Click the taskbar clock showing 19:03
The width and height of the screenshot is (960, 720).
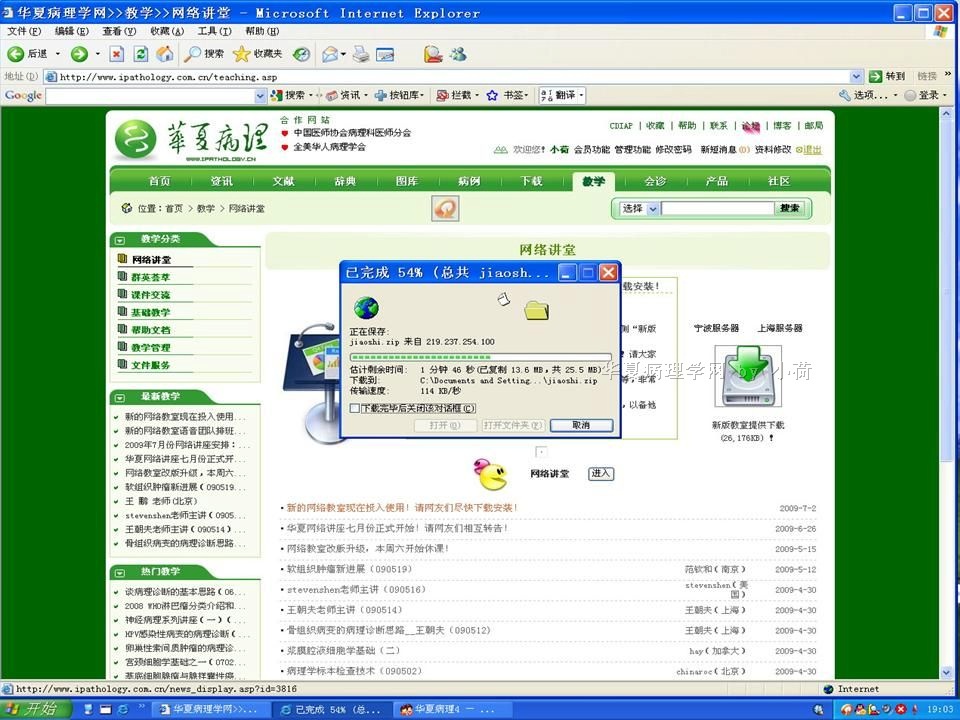point(940,710)
